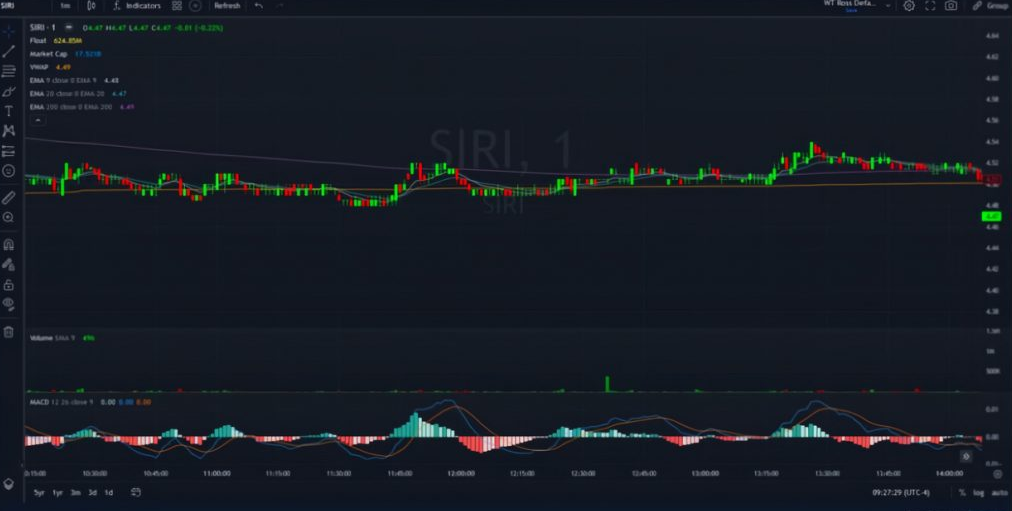The height and width of the screenshot is (511, 1012).
Task: Toggle auto scale mode
Action: [998, 493]
